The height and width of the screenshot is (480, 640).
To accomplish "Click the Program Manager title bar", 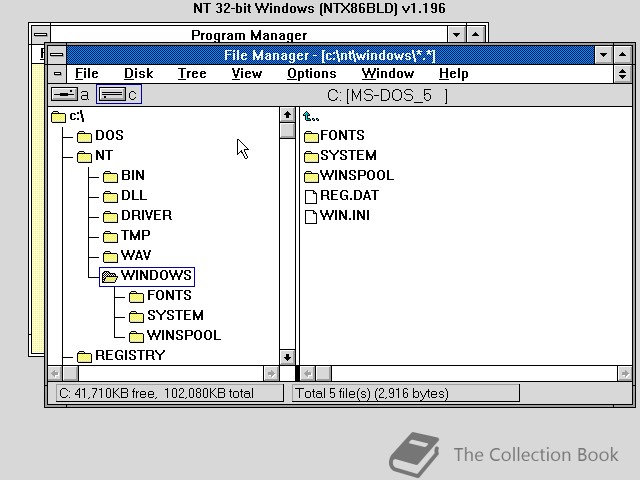I will pos(249,34).
